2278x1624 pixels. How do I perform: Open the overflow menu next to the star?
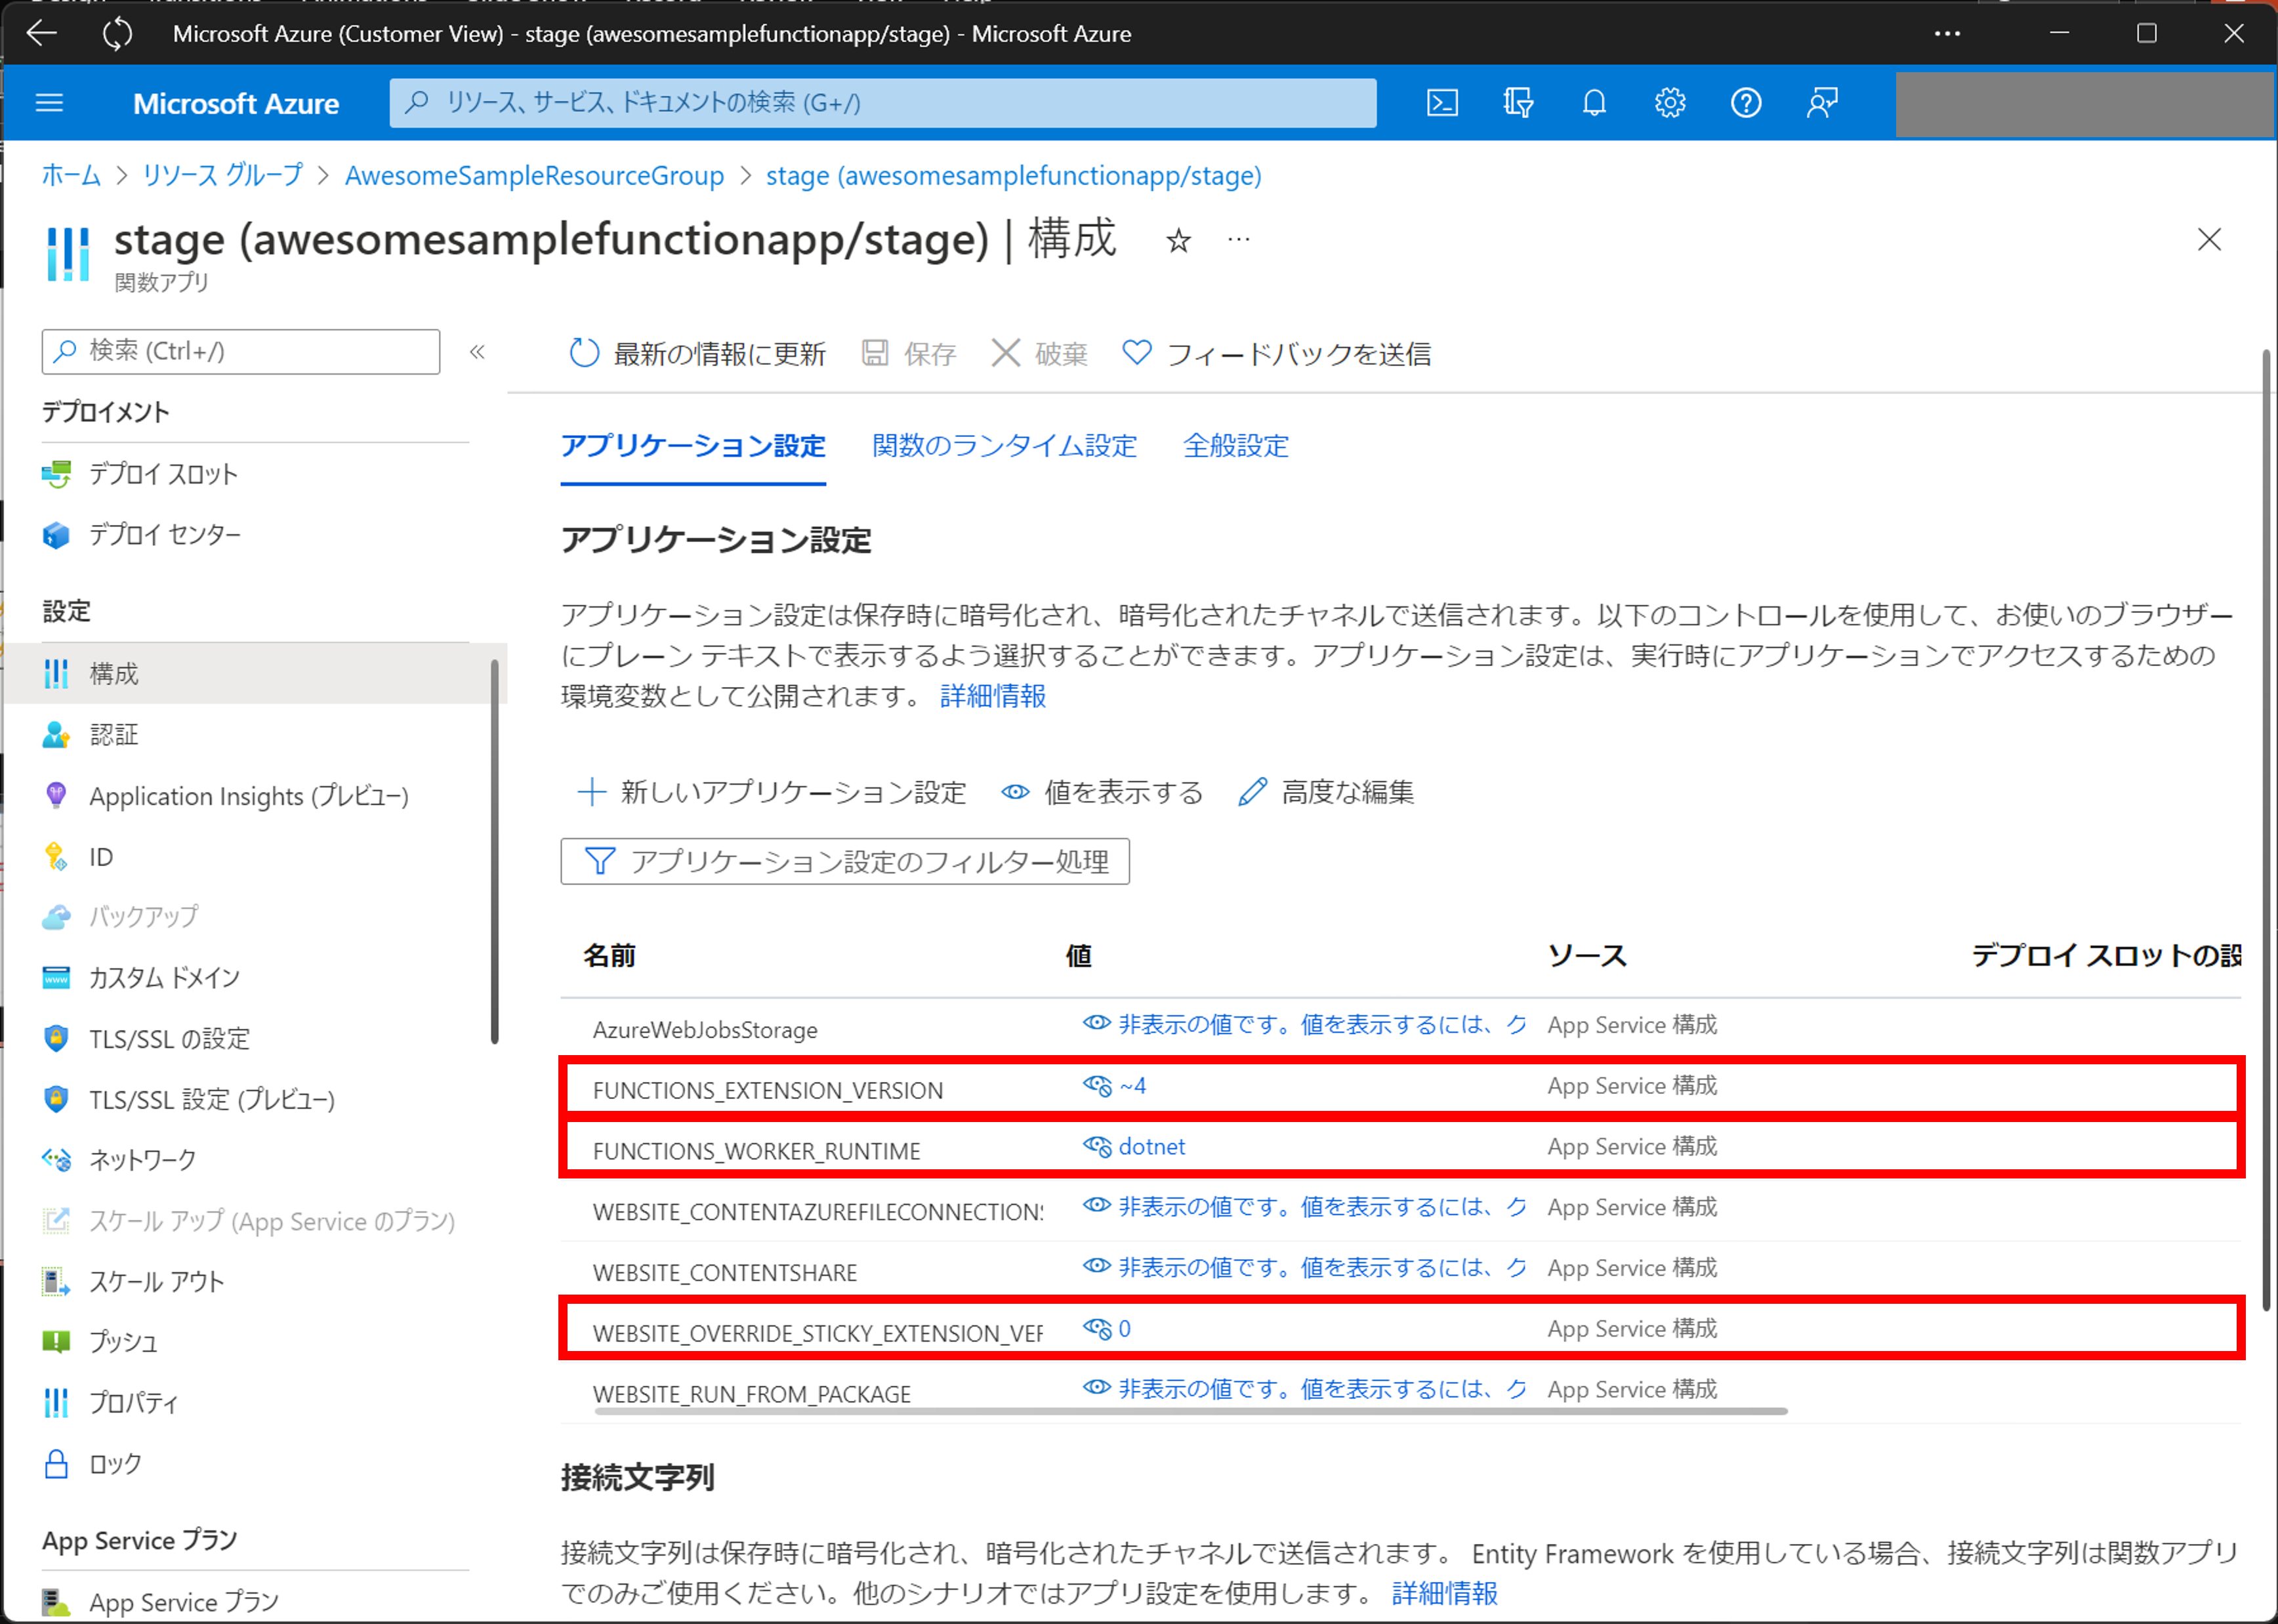(1239, 240)
